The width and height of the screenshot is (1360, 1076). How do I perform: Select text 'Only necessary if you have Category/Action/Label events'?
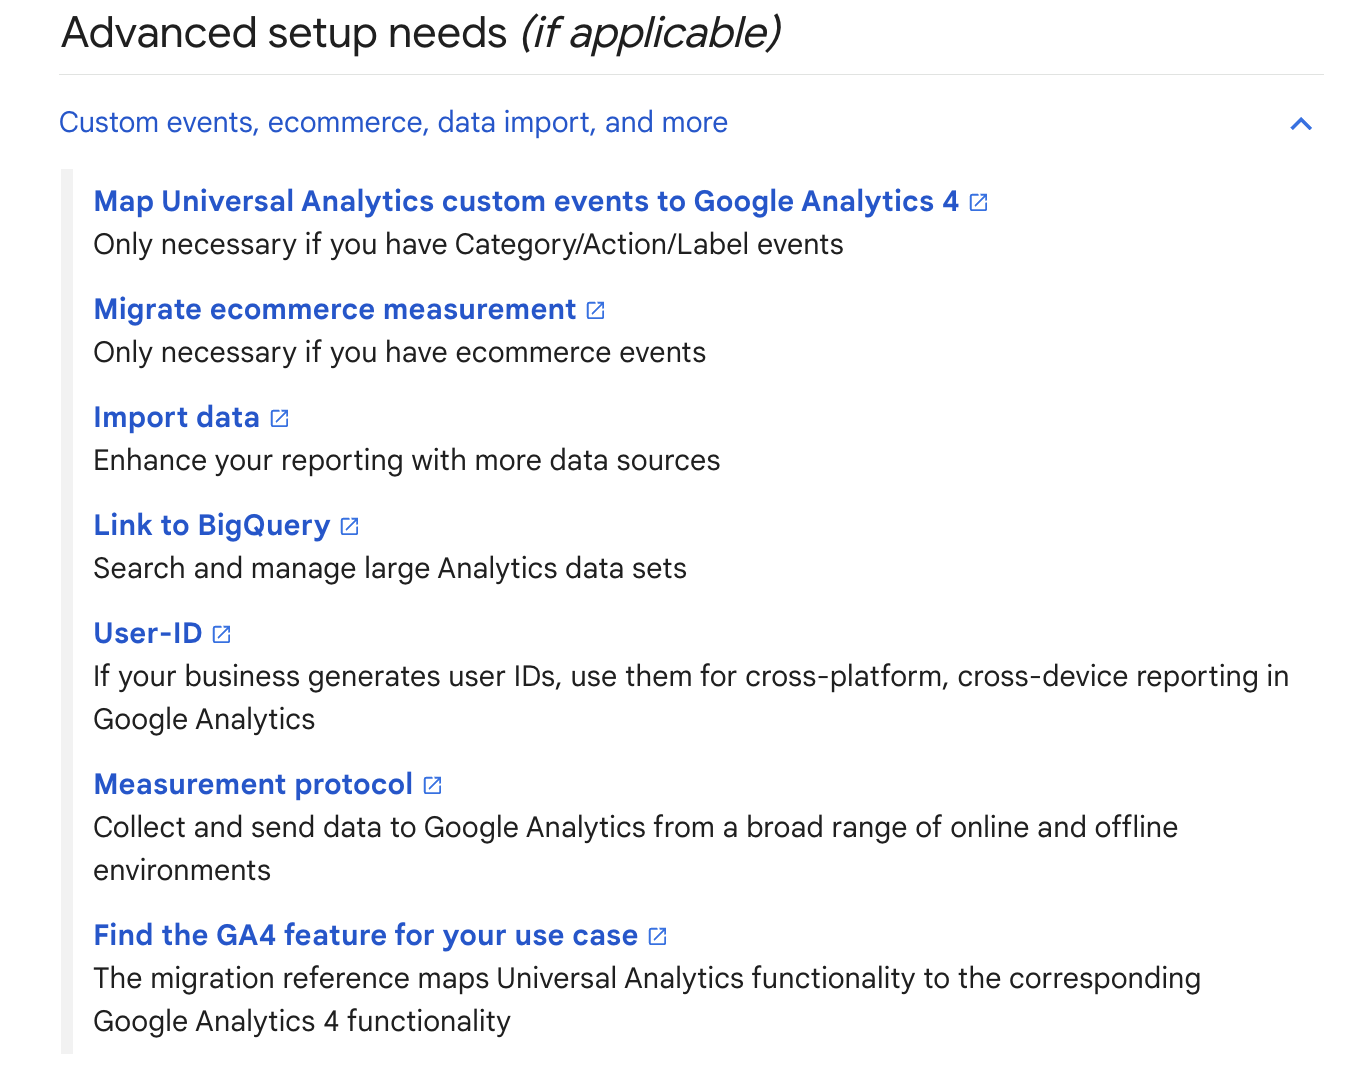pos(468,245)
